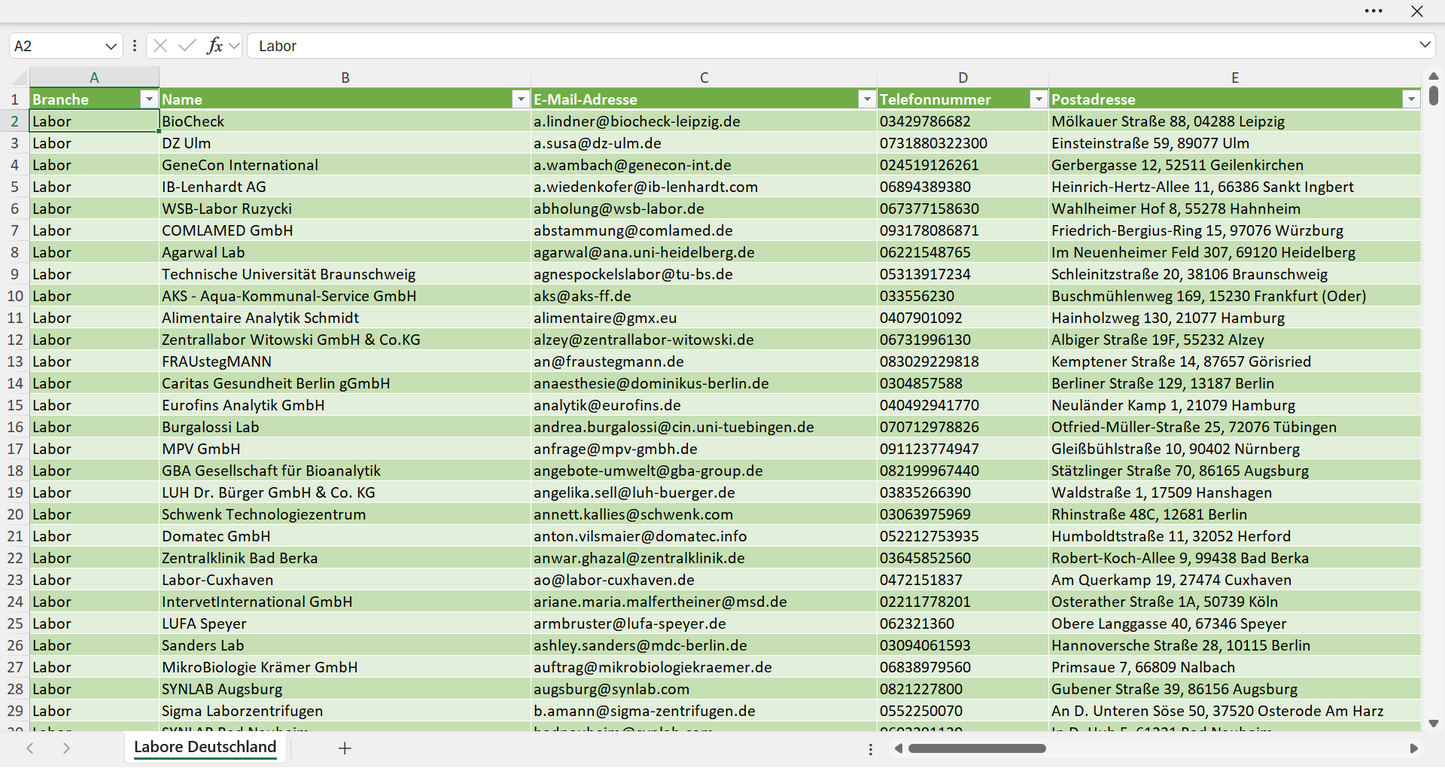This screenshot has width=1445, height=768.
Task: Expand the dropdown arrow beside fx
Action: click(x=234, y=46)
